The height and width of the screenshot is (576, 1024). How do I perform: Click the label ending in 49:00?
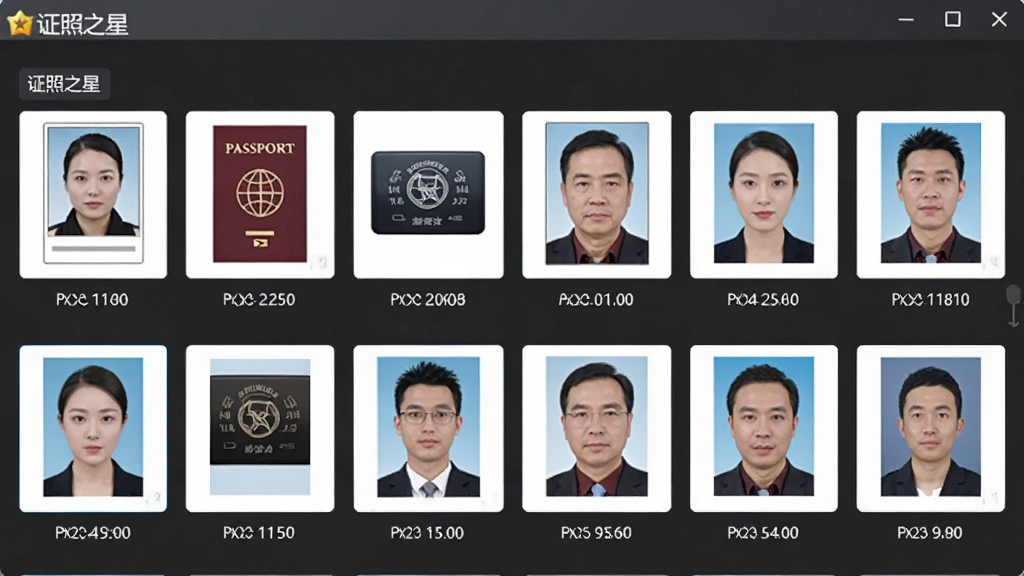pyautogui.click(x=93, y=533)
